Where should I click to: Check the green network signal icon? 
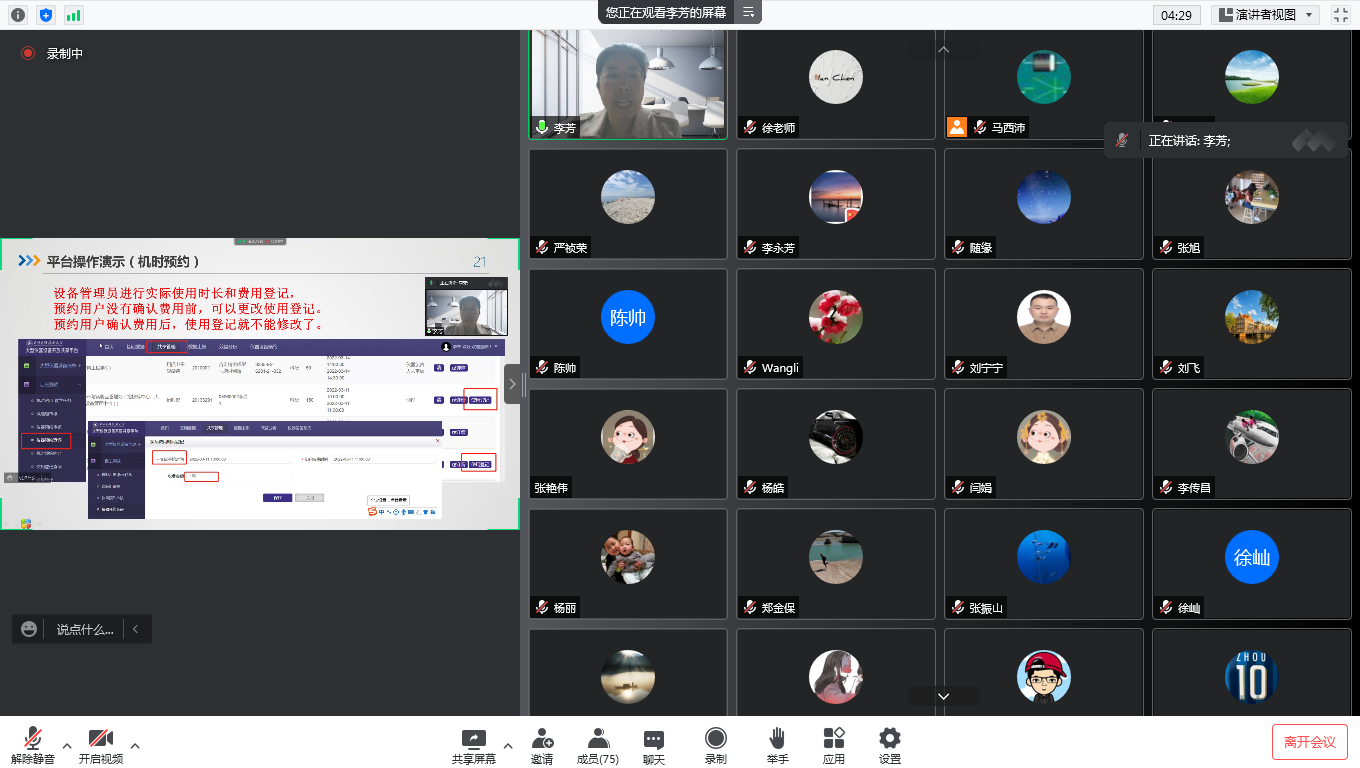(74, 15)
